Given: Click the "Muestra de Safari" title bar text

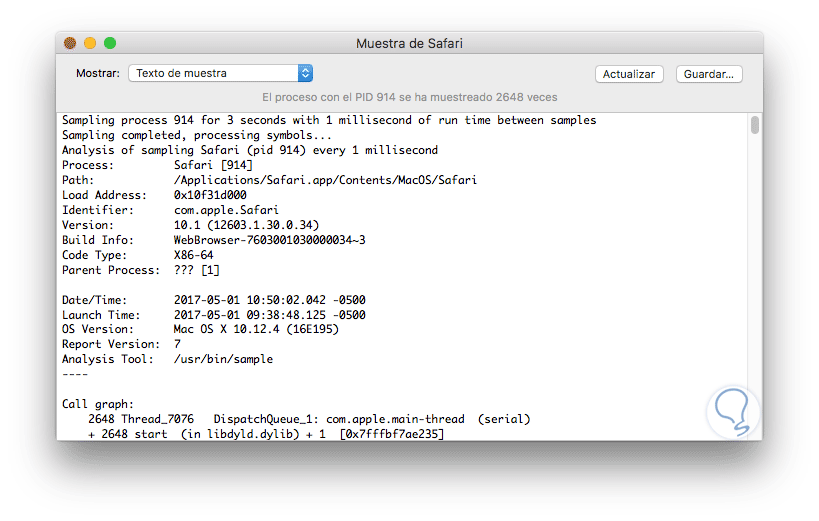Looking at the screenshot, I should (409, 44).
